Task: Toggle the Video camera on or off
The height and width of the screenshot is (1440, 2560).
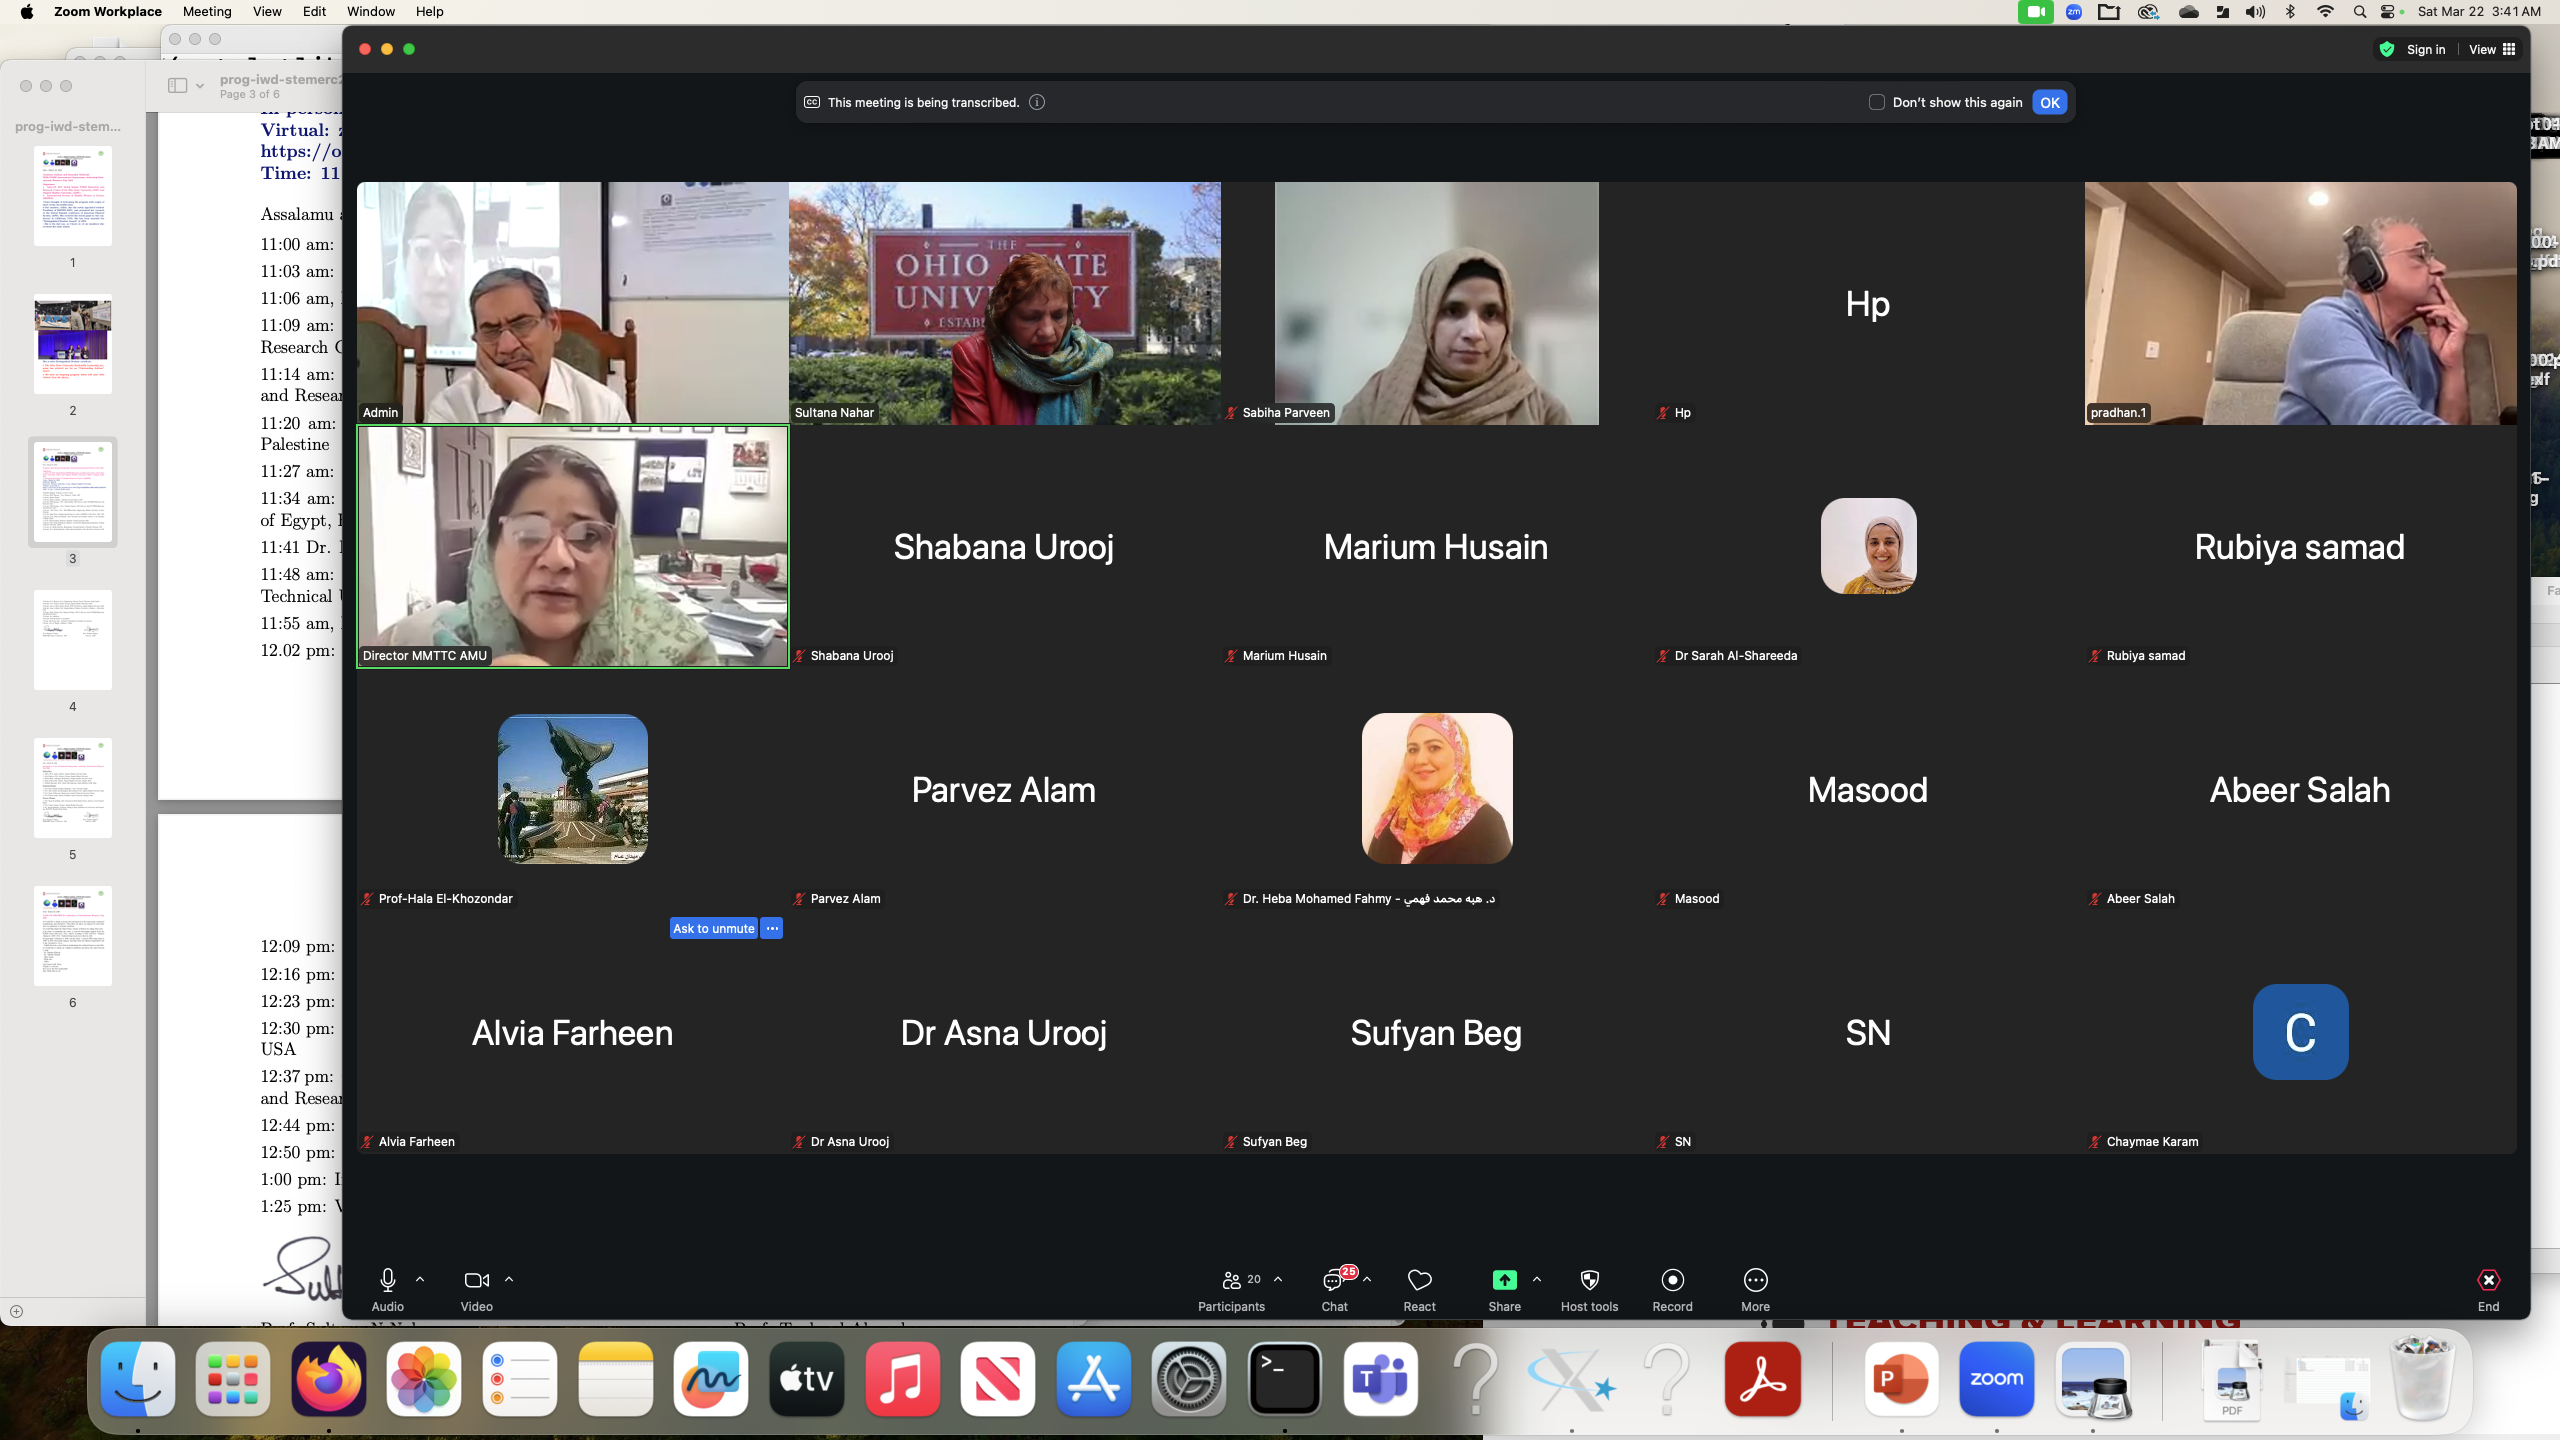Action: [x=476, y=1280]
